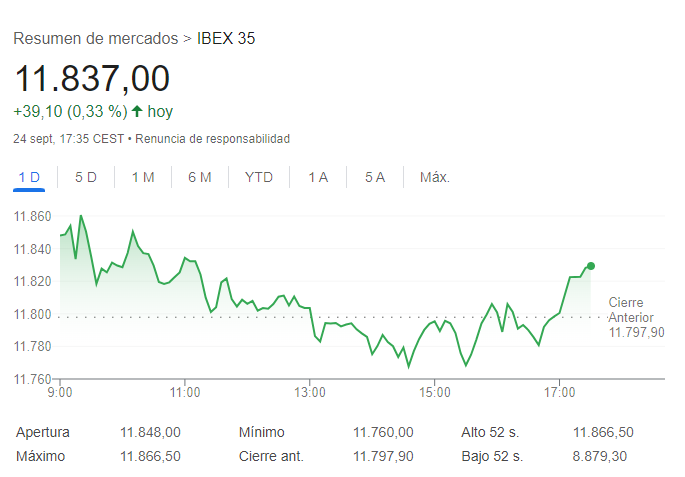Viewport: 685px width, 477px height.
Task: Click the Apertura value 11.848,00
Action: 150,432
